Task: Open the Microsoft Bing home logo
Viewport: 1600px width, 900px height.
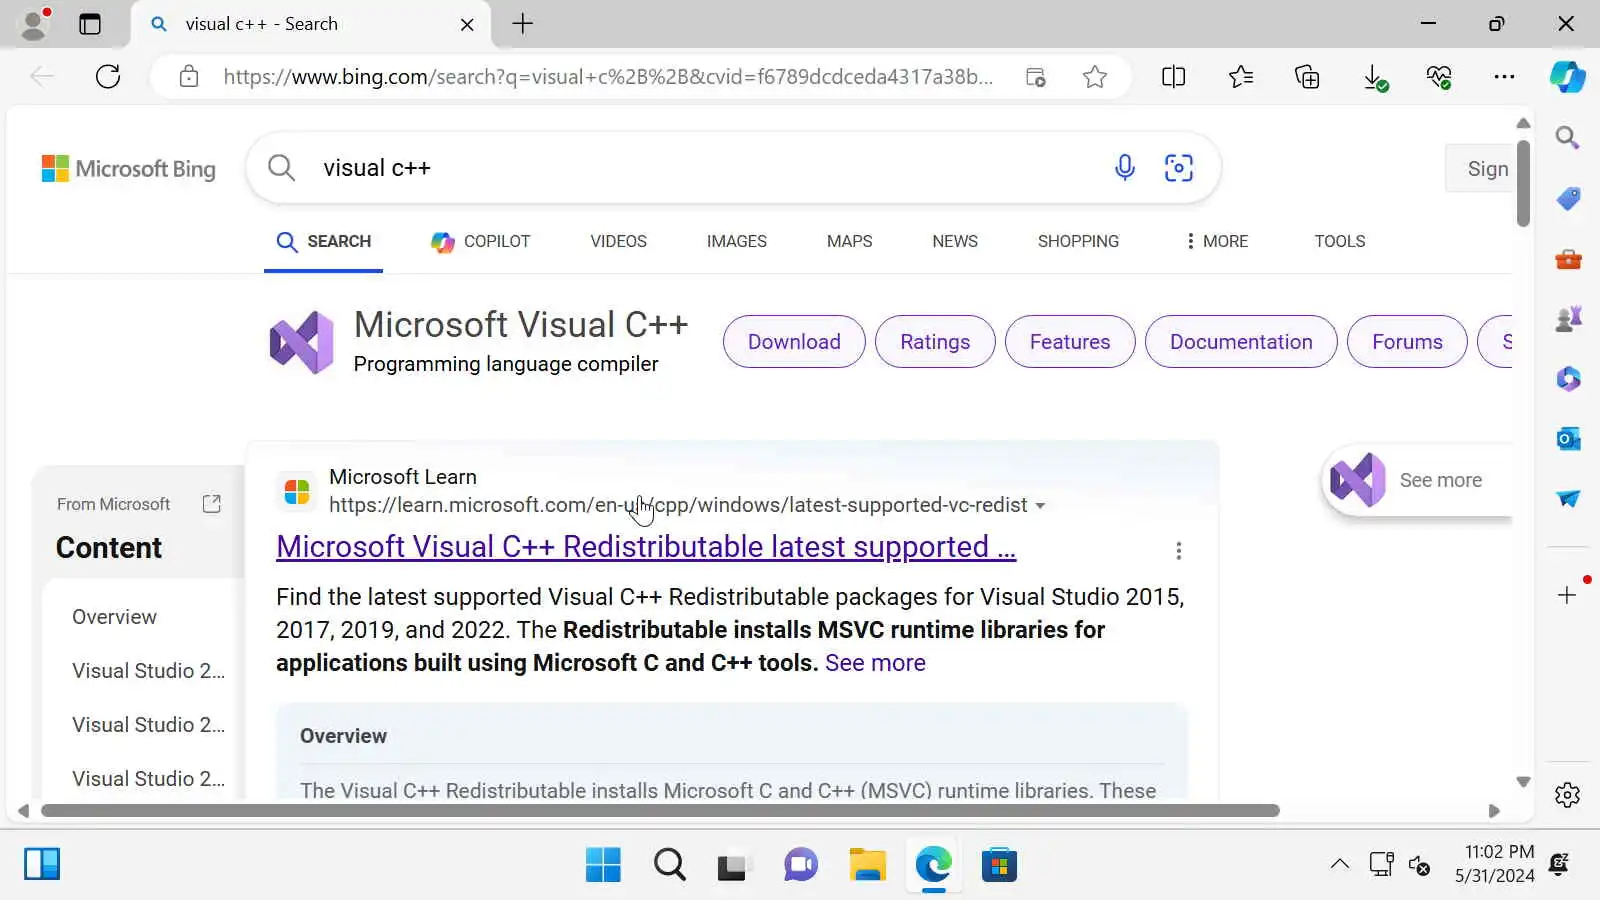Action: pos(129,169)
